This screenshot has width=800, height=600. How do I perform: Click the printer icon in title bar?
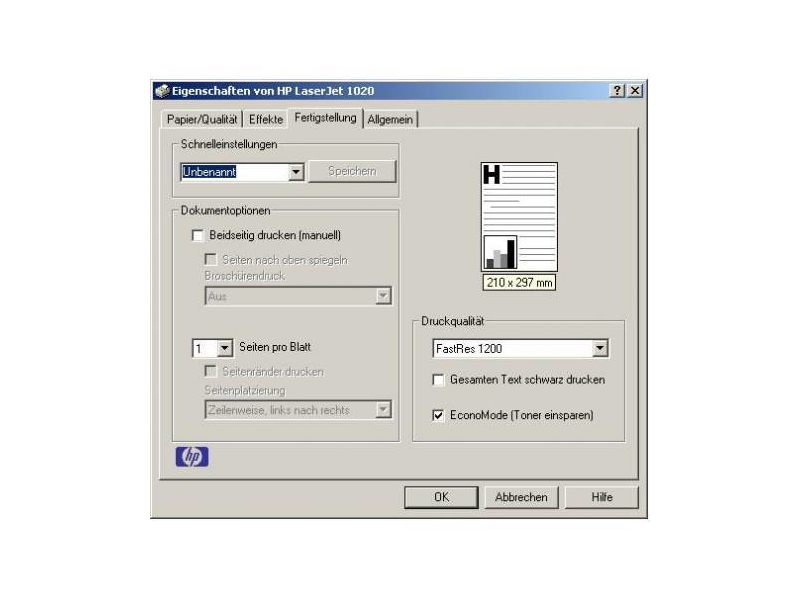(162, 91)
